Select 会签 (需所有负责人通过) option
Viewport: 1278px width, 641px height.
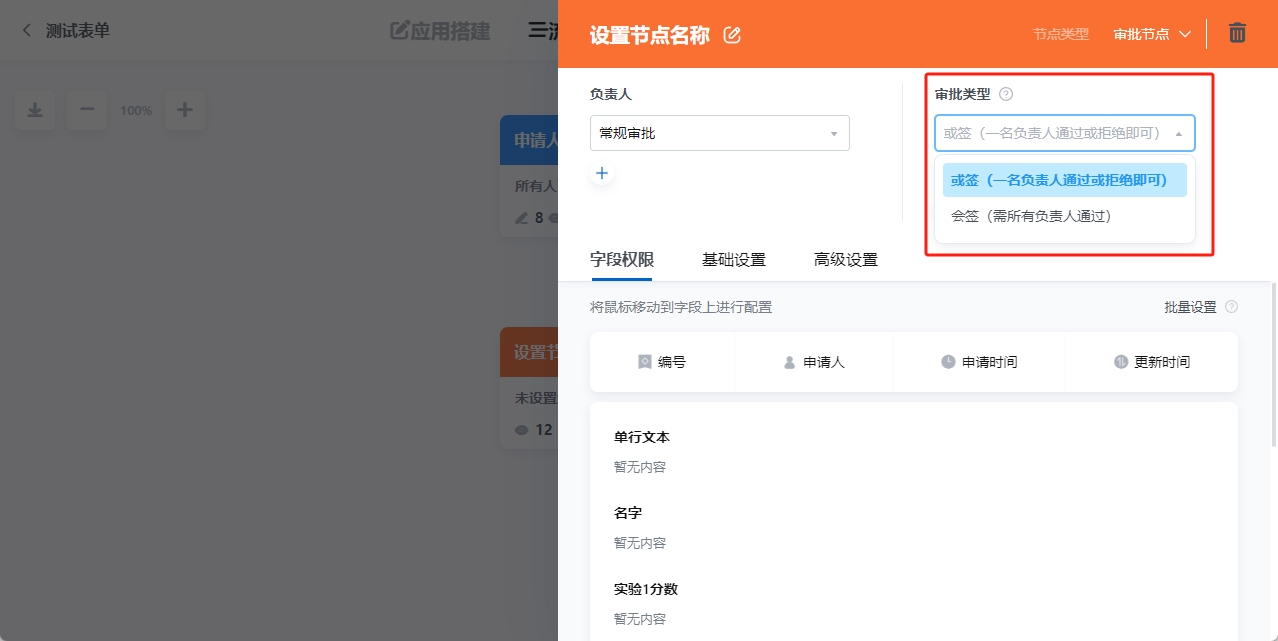point(1030,216)
